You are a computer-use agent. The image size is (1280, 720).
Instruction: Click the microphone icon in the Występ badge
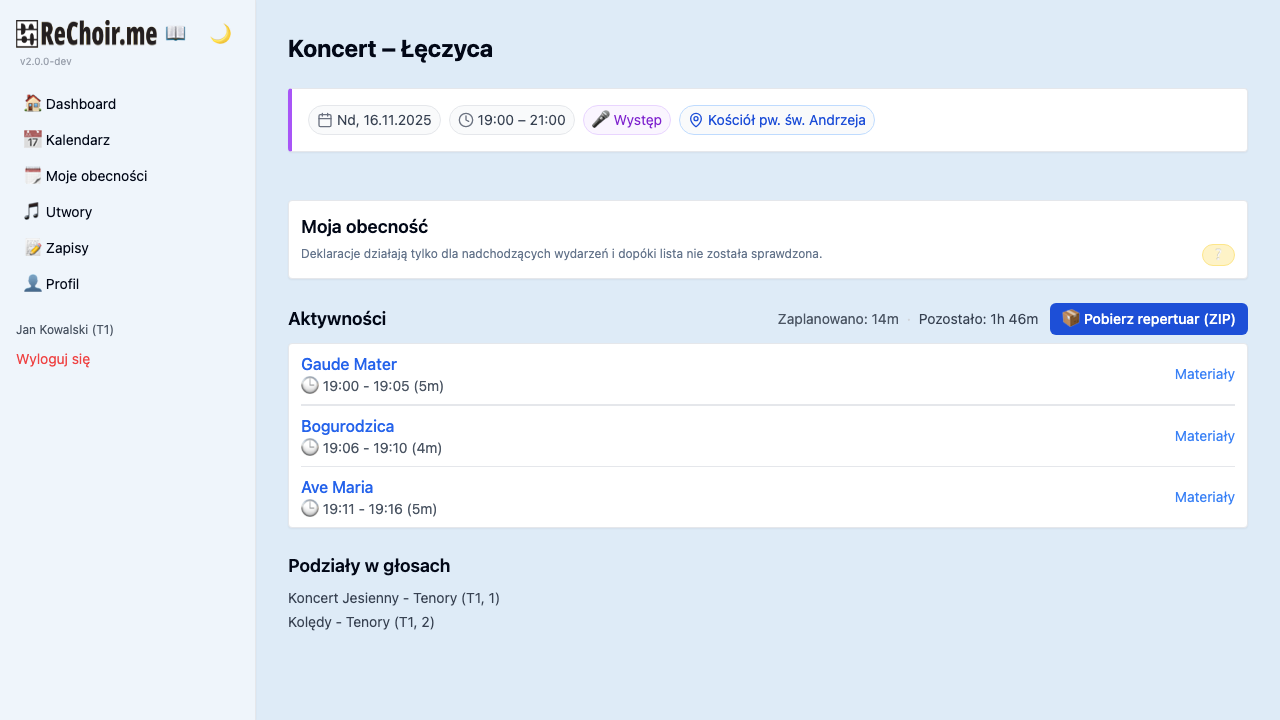pos(600,119)
